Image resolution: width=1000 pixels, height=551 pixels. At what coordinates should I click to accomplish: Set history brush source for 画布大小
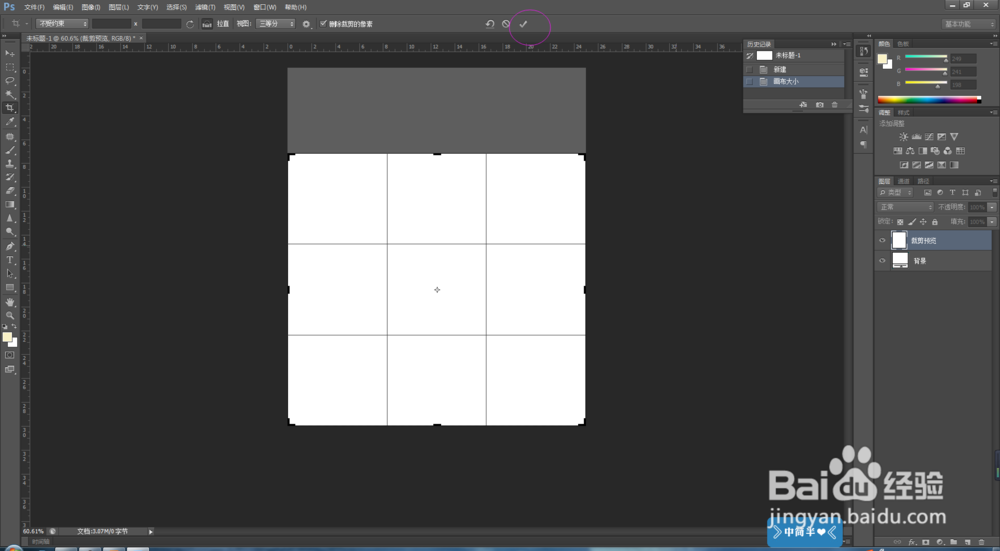[x=749, y=82]
